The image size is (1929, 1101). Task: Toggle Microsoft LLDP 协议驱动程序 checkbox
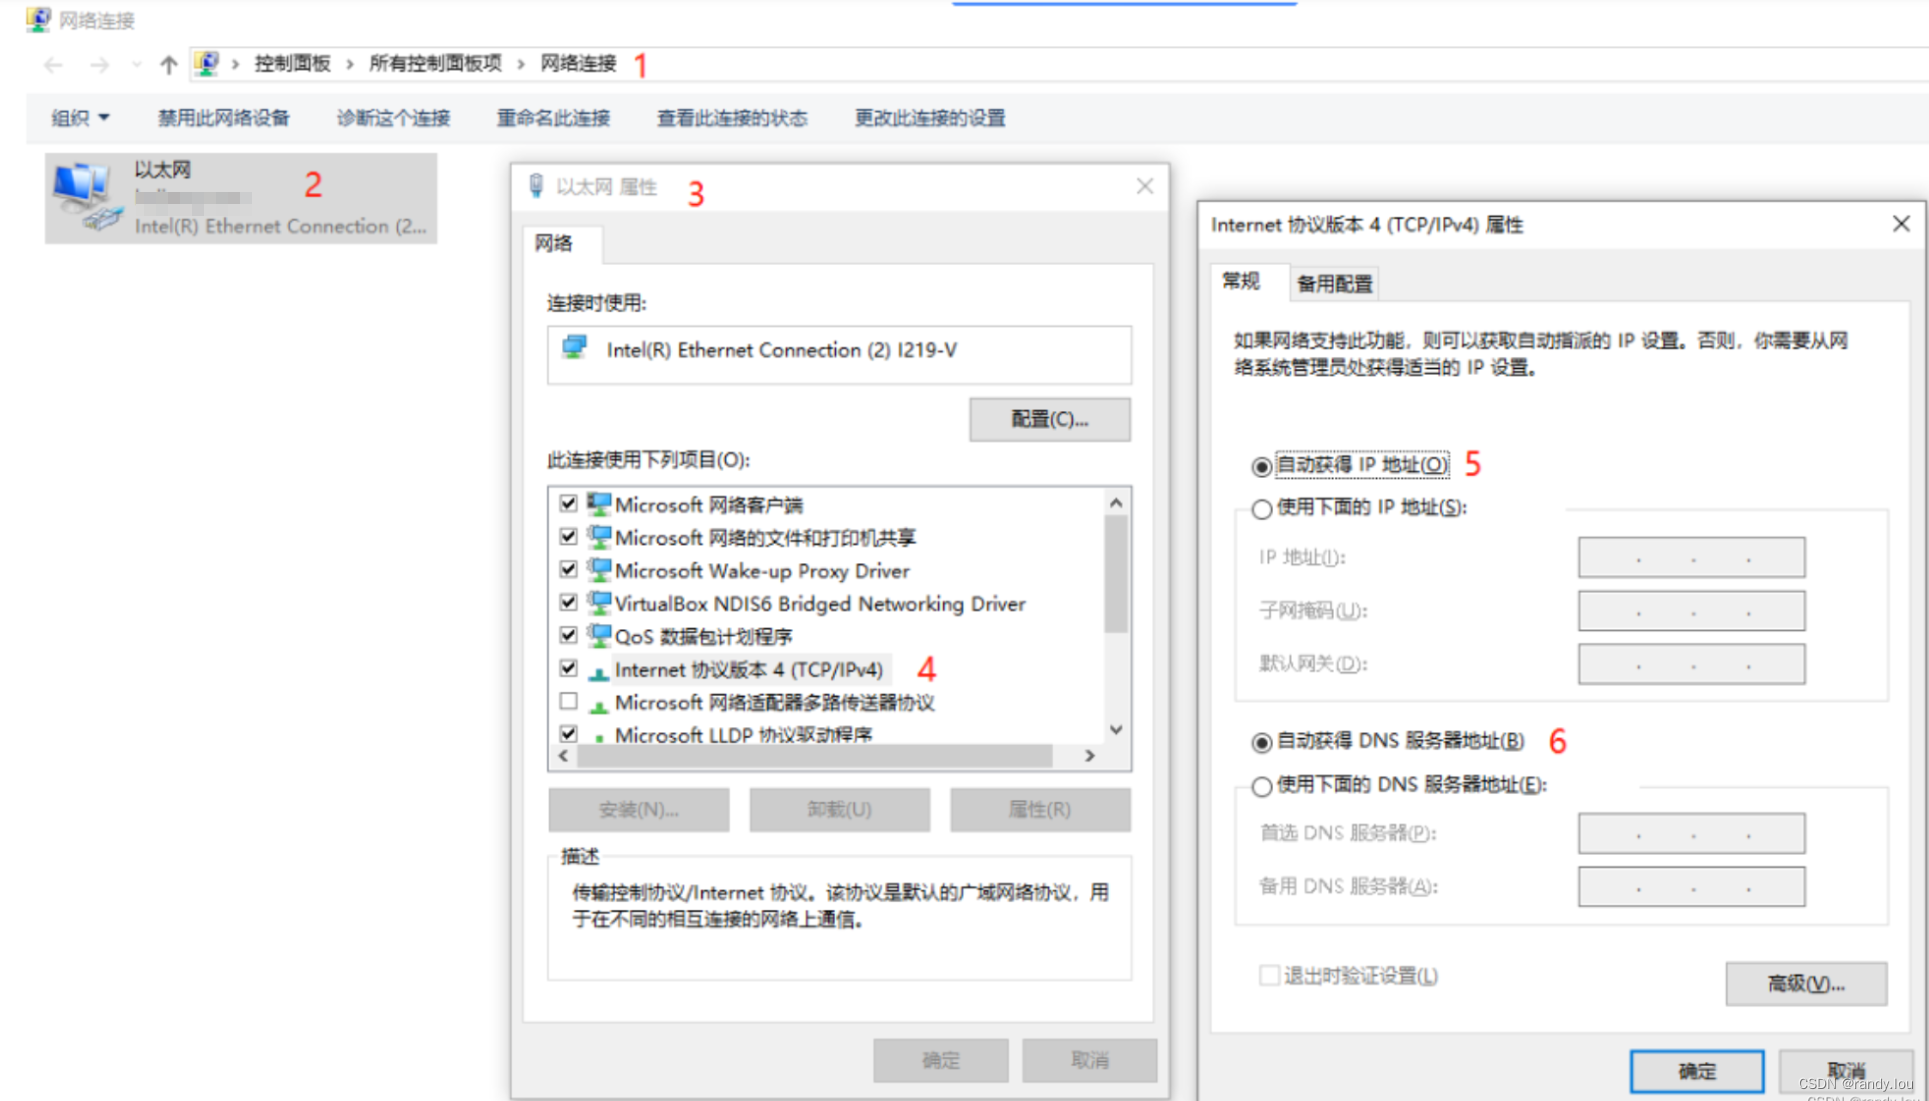pyautogui.click(x=568, y=733)
